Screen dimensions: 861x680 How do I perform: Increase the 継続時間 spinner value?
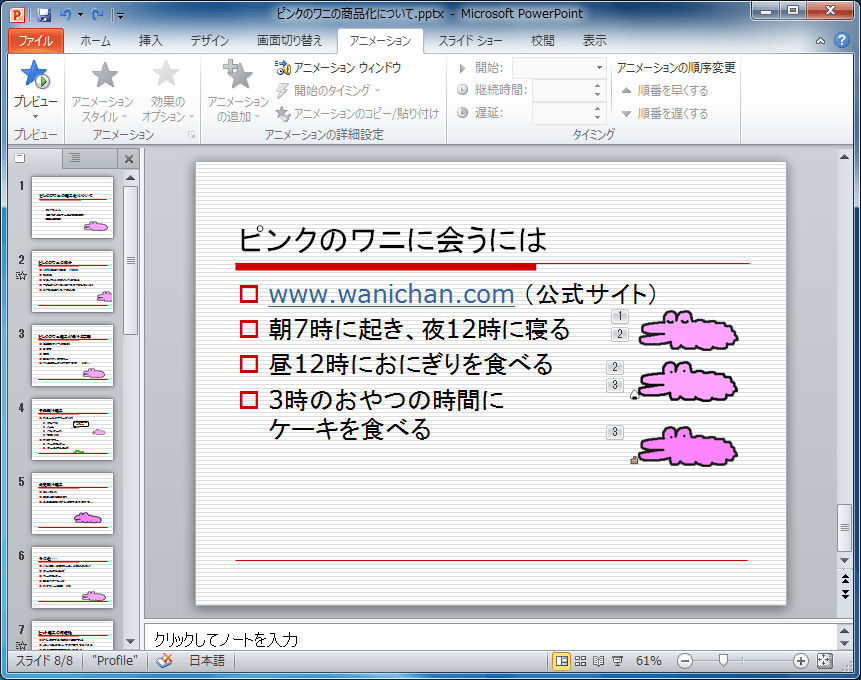[598, 86]
